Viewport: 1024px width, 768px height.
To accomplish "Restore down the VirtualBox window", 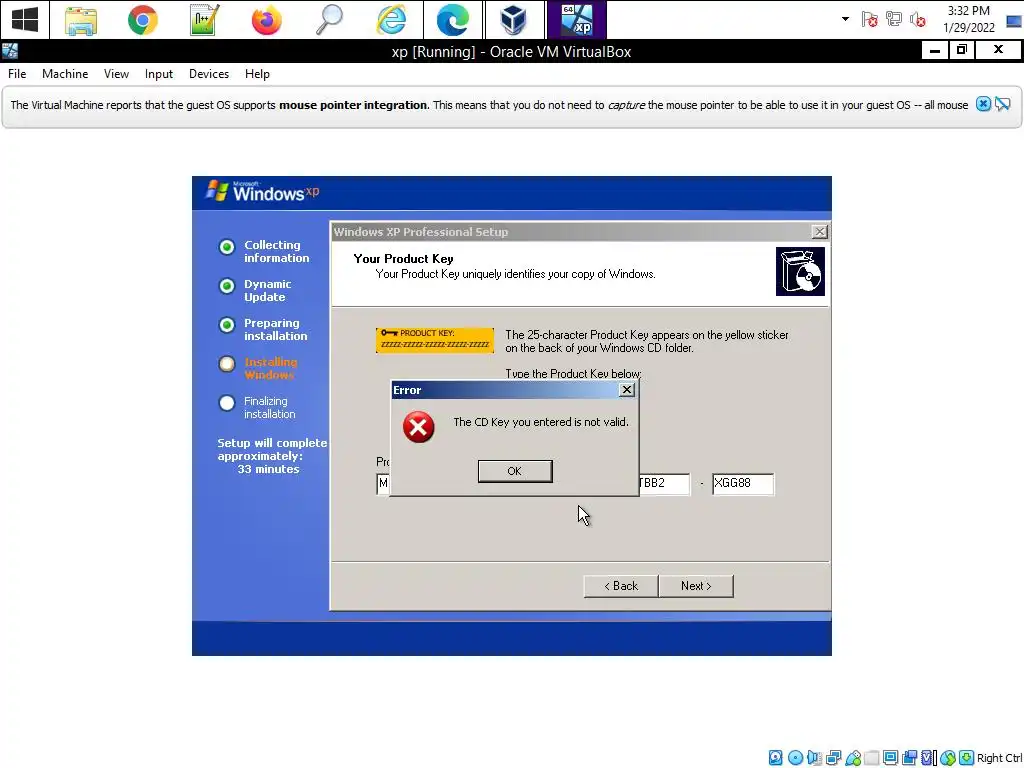I will [961, 50].
